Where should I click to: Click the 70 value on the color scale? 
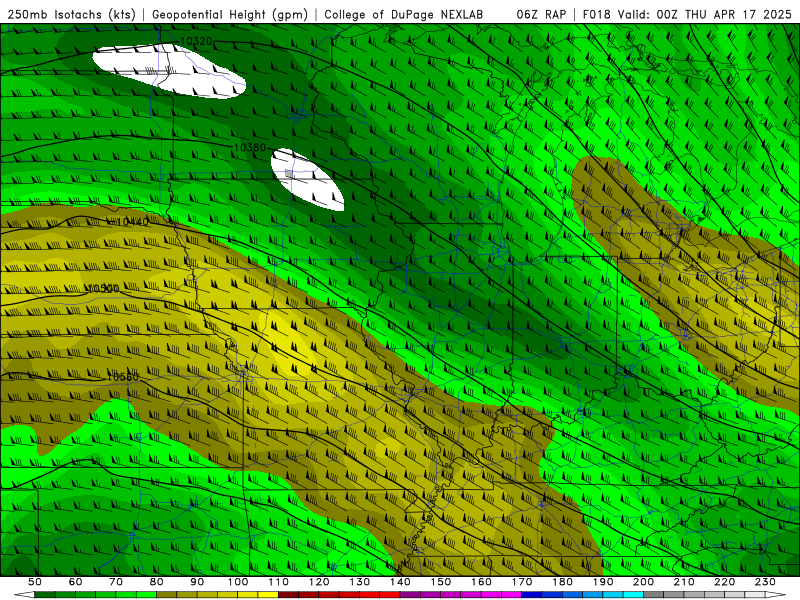(116, 582)
